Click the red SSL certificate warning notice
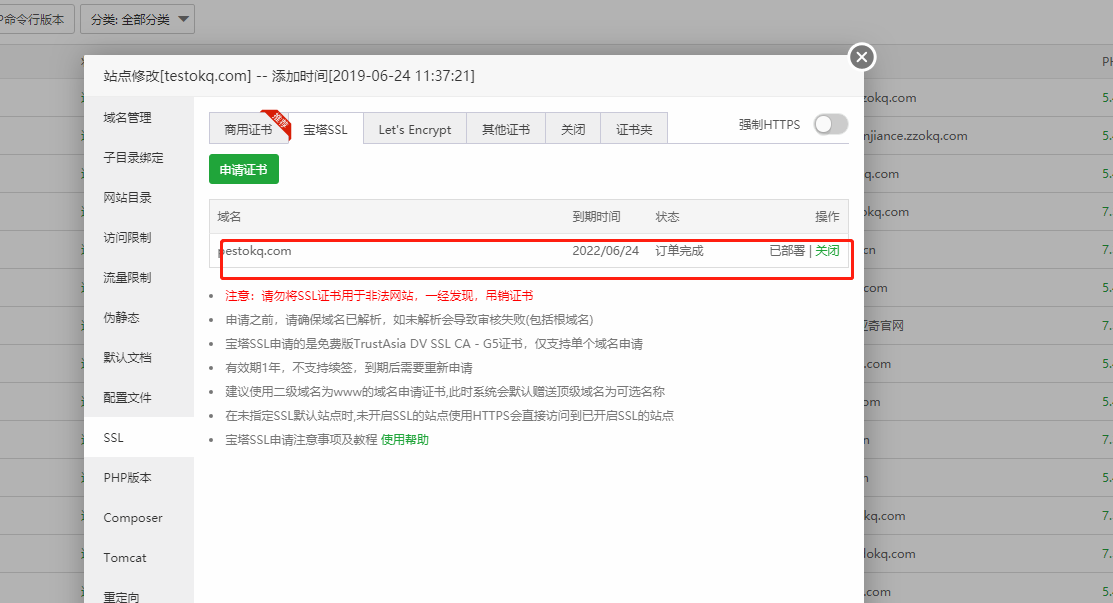 (x=379, y=296)
